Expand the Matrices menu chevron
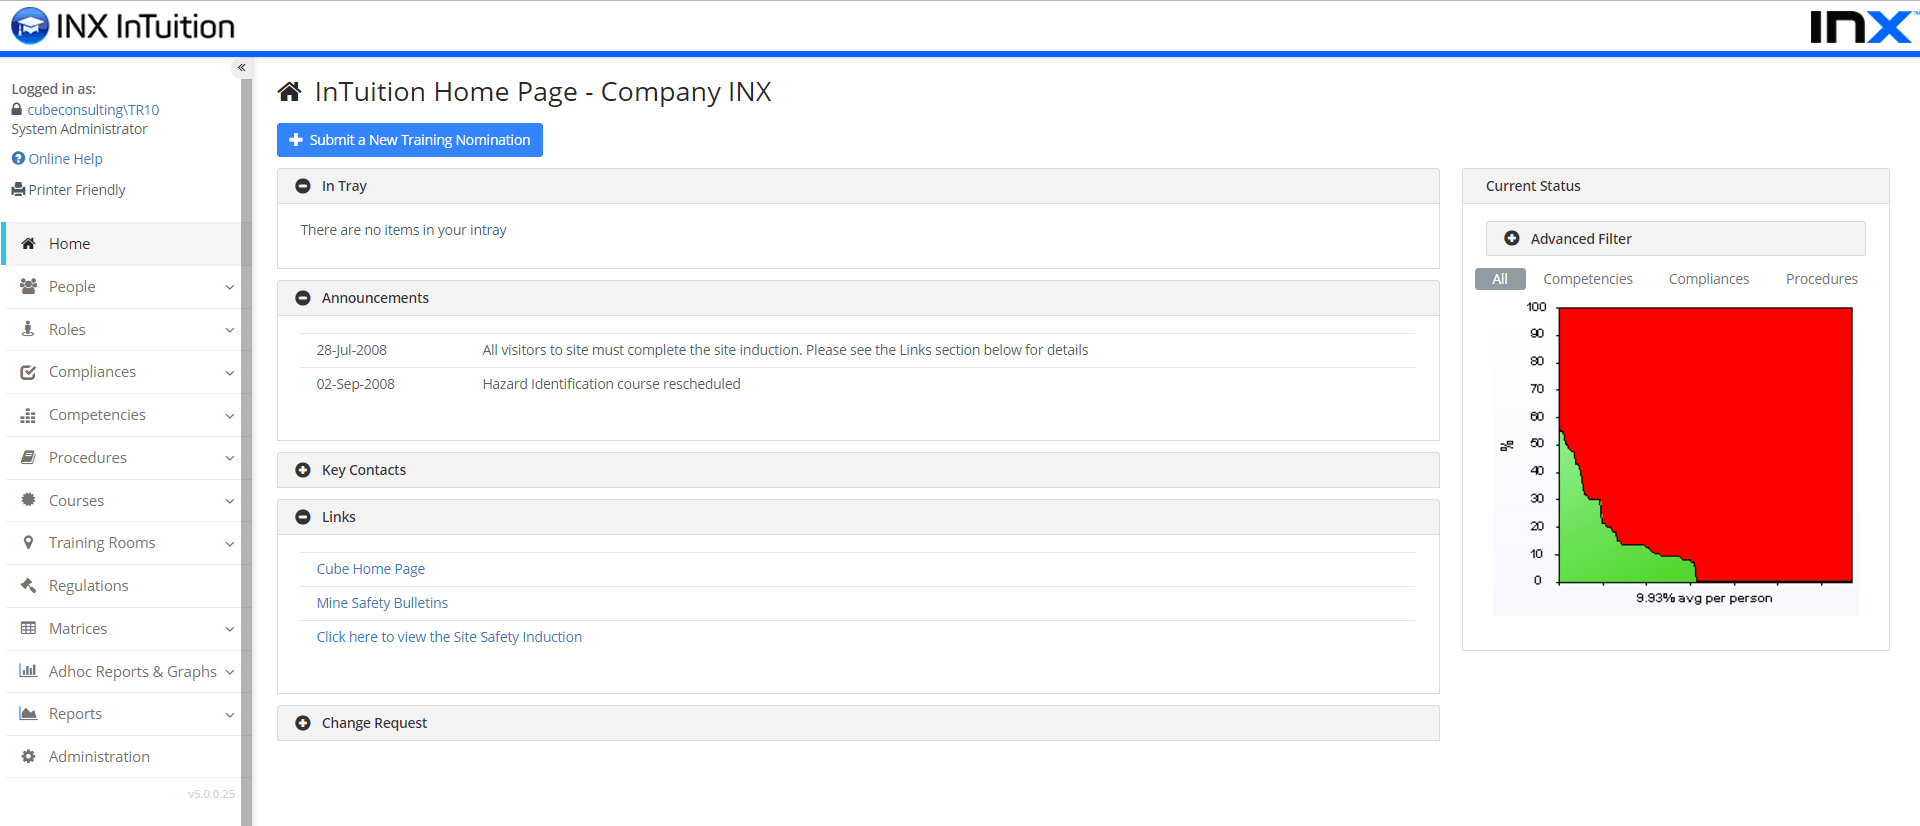This screenshot has width=1920, height=826. pos(230,629)
